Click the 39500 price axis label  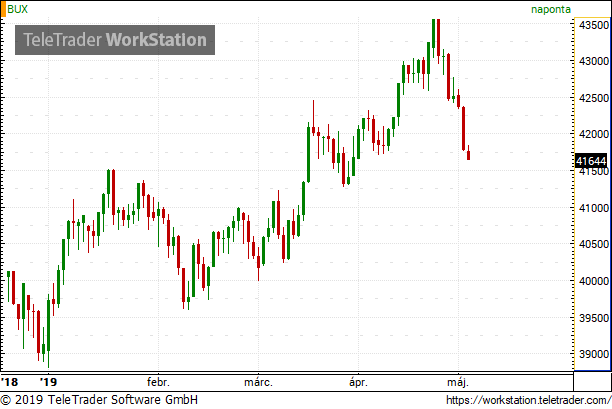593,318
